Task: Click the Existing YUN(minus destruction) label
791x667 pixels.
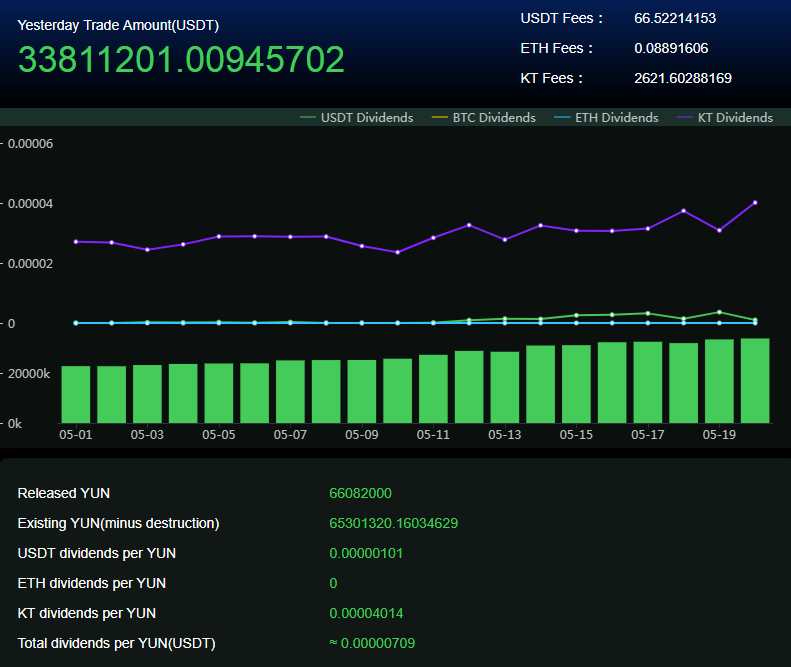Action: [x=119, y=523]
